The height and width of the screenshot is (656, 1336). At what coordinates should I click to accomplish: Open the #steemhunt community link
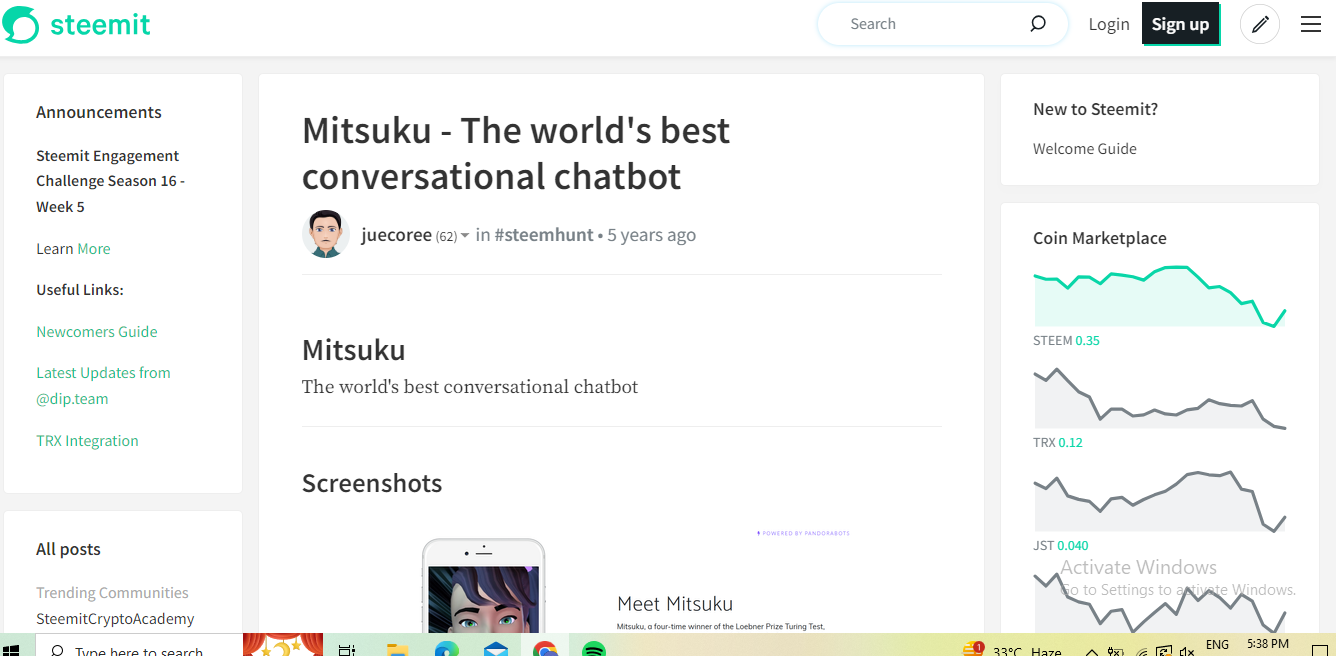[544, 234]
